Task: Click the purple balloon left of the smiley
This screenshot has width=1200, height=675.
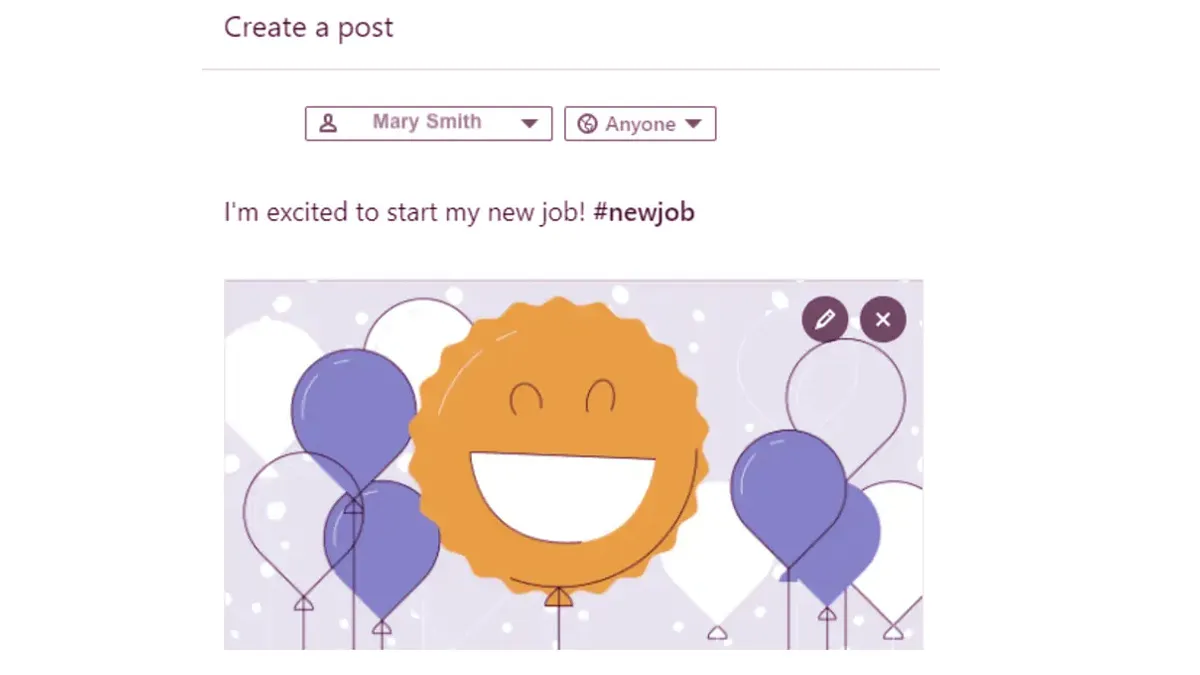Action: pos(353,410)
